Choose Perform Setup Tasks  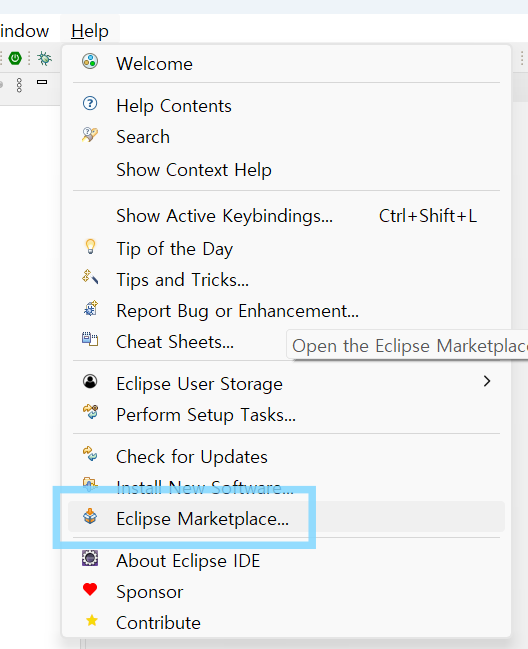pyautogui.click(x=286, y=415)
